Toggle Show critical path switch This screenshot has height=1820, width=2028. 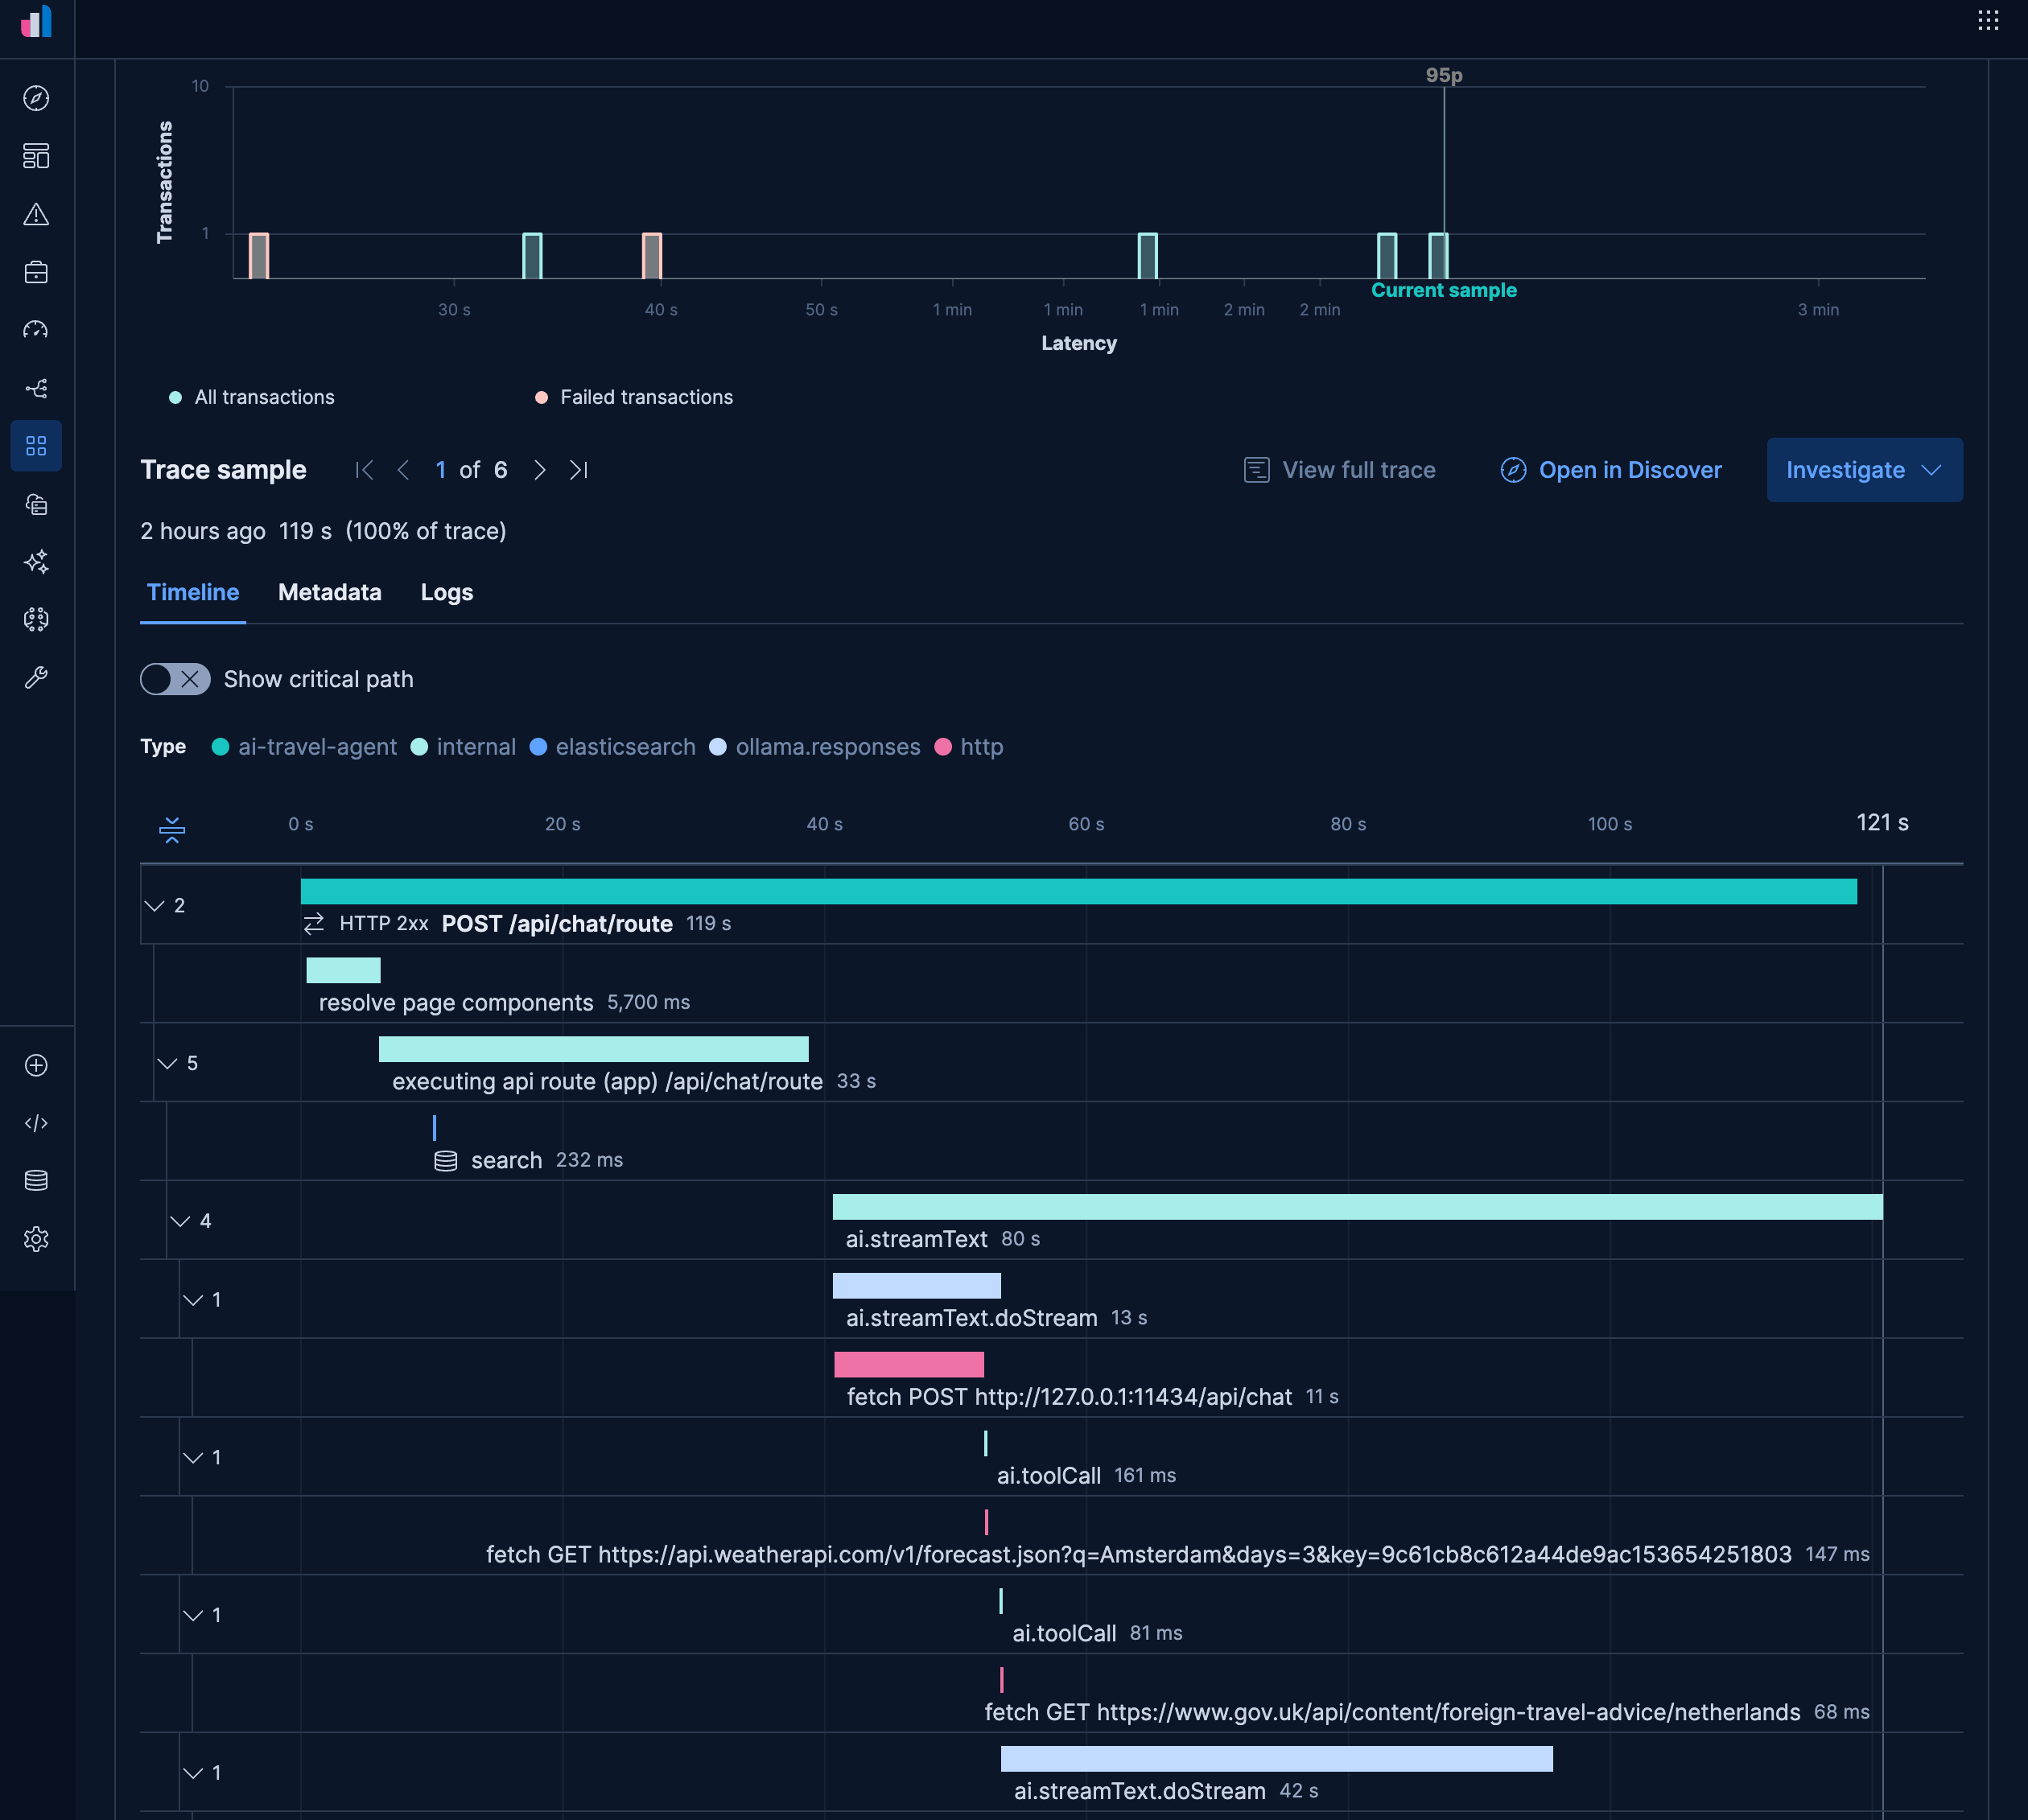[175, 679]
